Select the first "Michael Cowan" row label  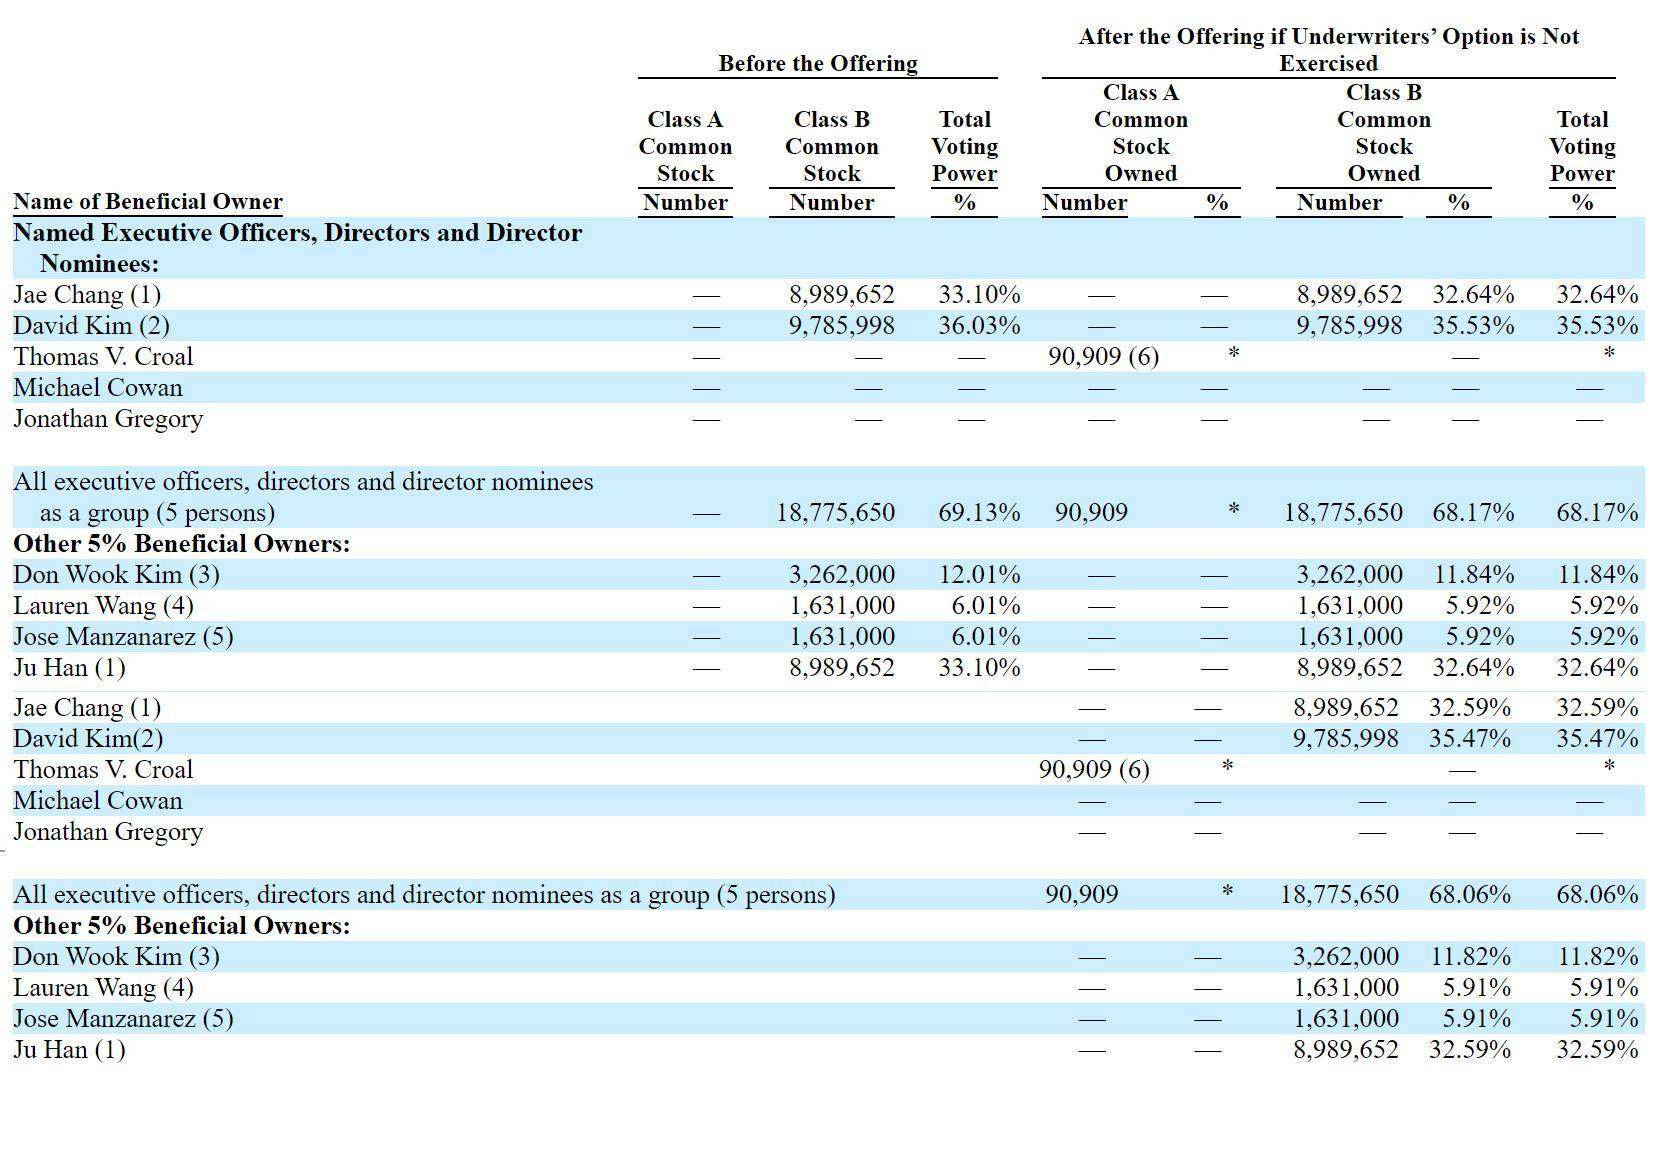98,388
